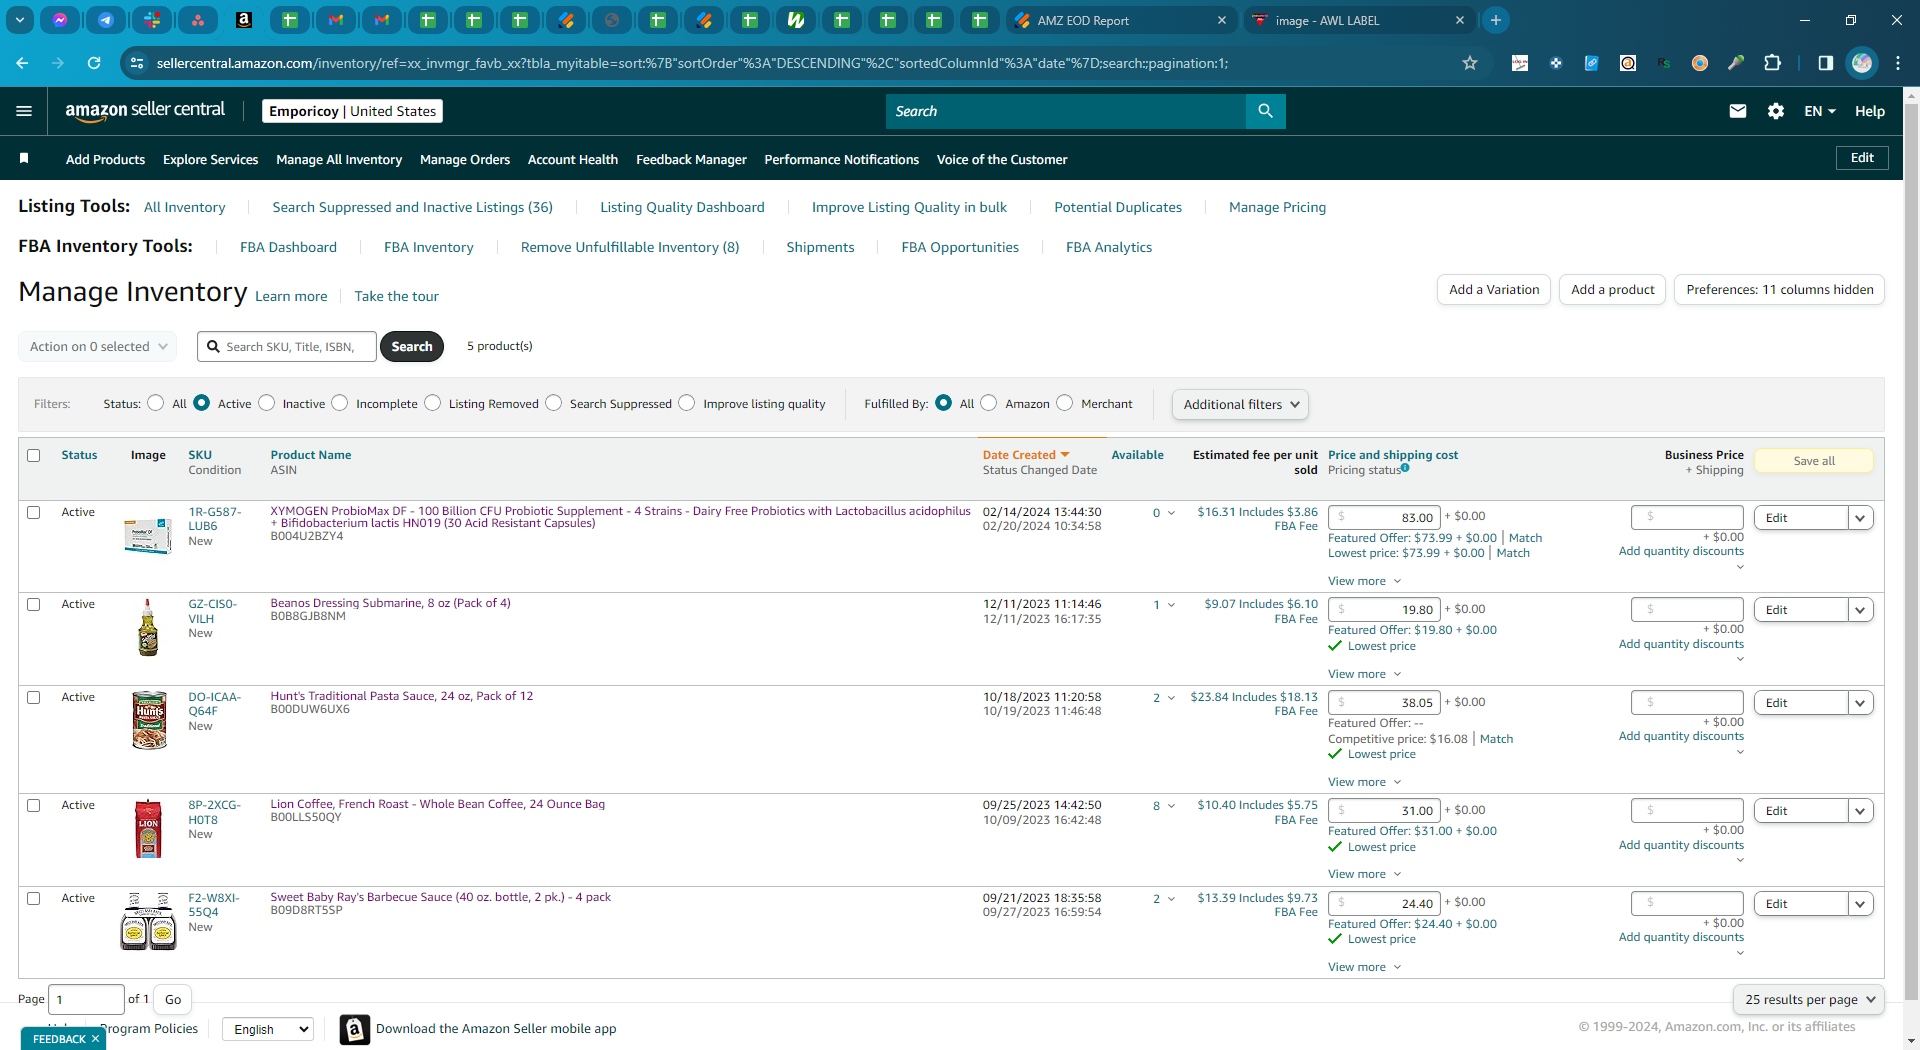Open the English language selector in the footer
The image size is (1920, 1050).
(x=268, y=1029)
